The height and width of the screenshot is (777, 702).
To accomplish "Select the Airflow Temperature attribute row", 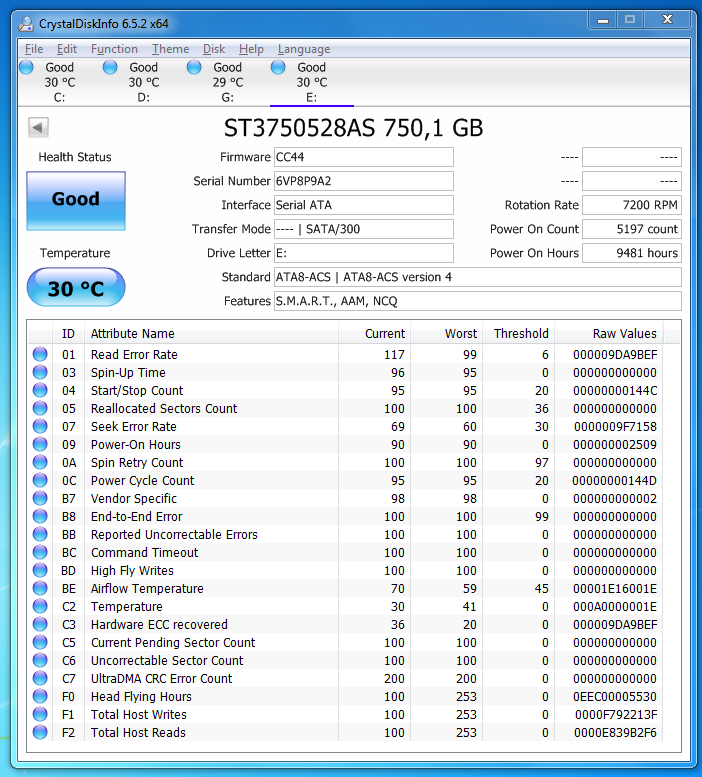I will point(147,588).
